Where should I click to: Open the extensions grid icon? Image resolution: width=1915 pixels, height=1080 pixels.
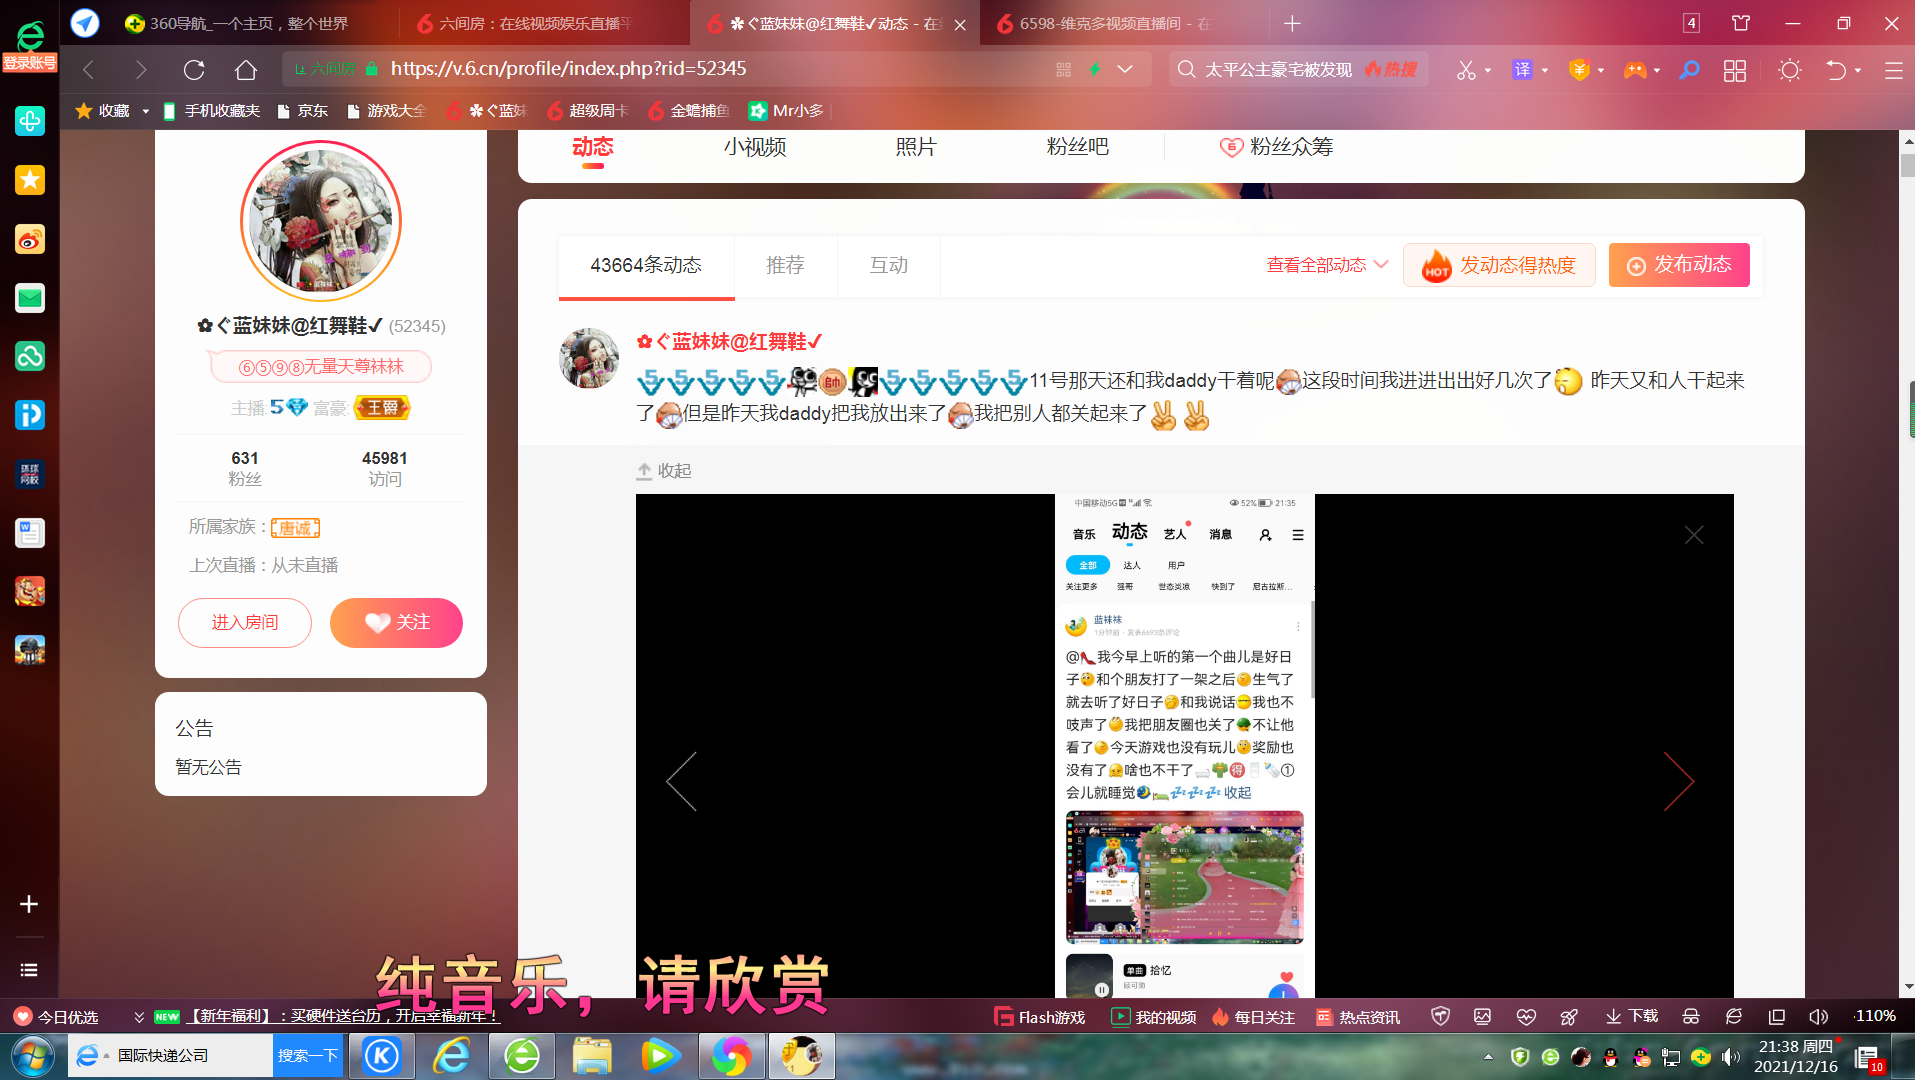tap(1735, 70)
